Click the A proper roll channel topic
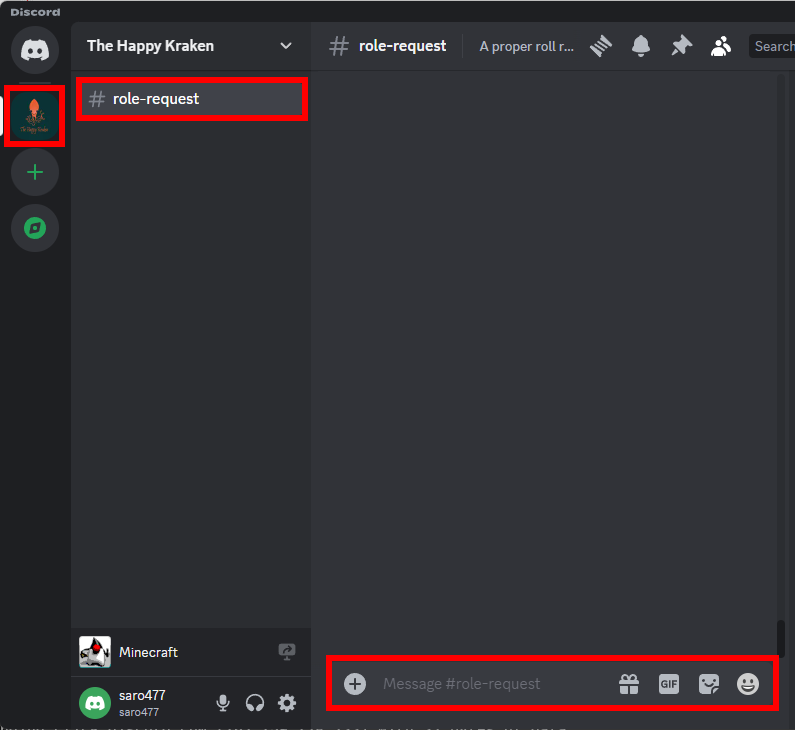The image size is (795, 730). (x=526, y=47)
